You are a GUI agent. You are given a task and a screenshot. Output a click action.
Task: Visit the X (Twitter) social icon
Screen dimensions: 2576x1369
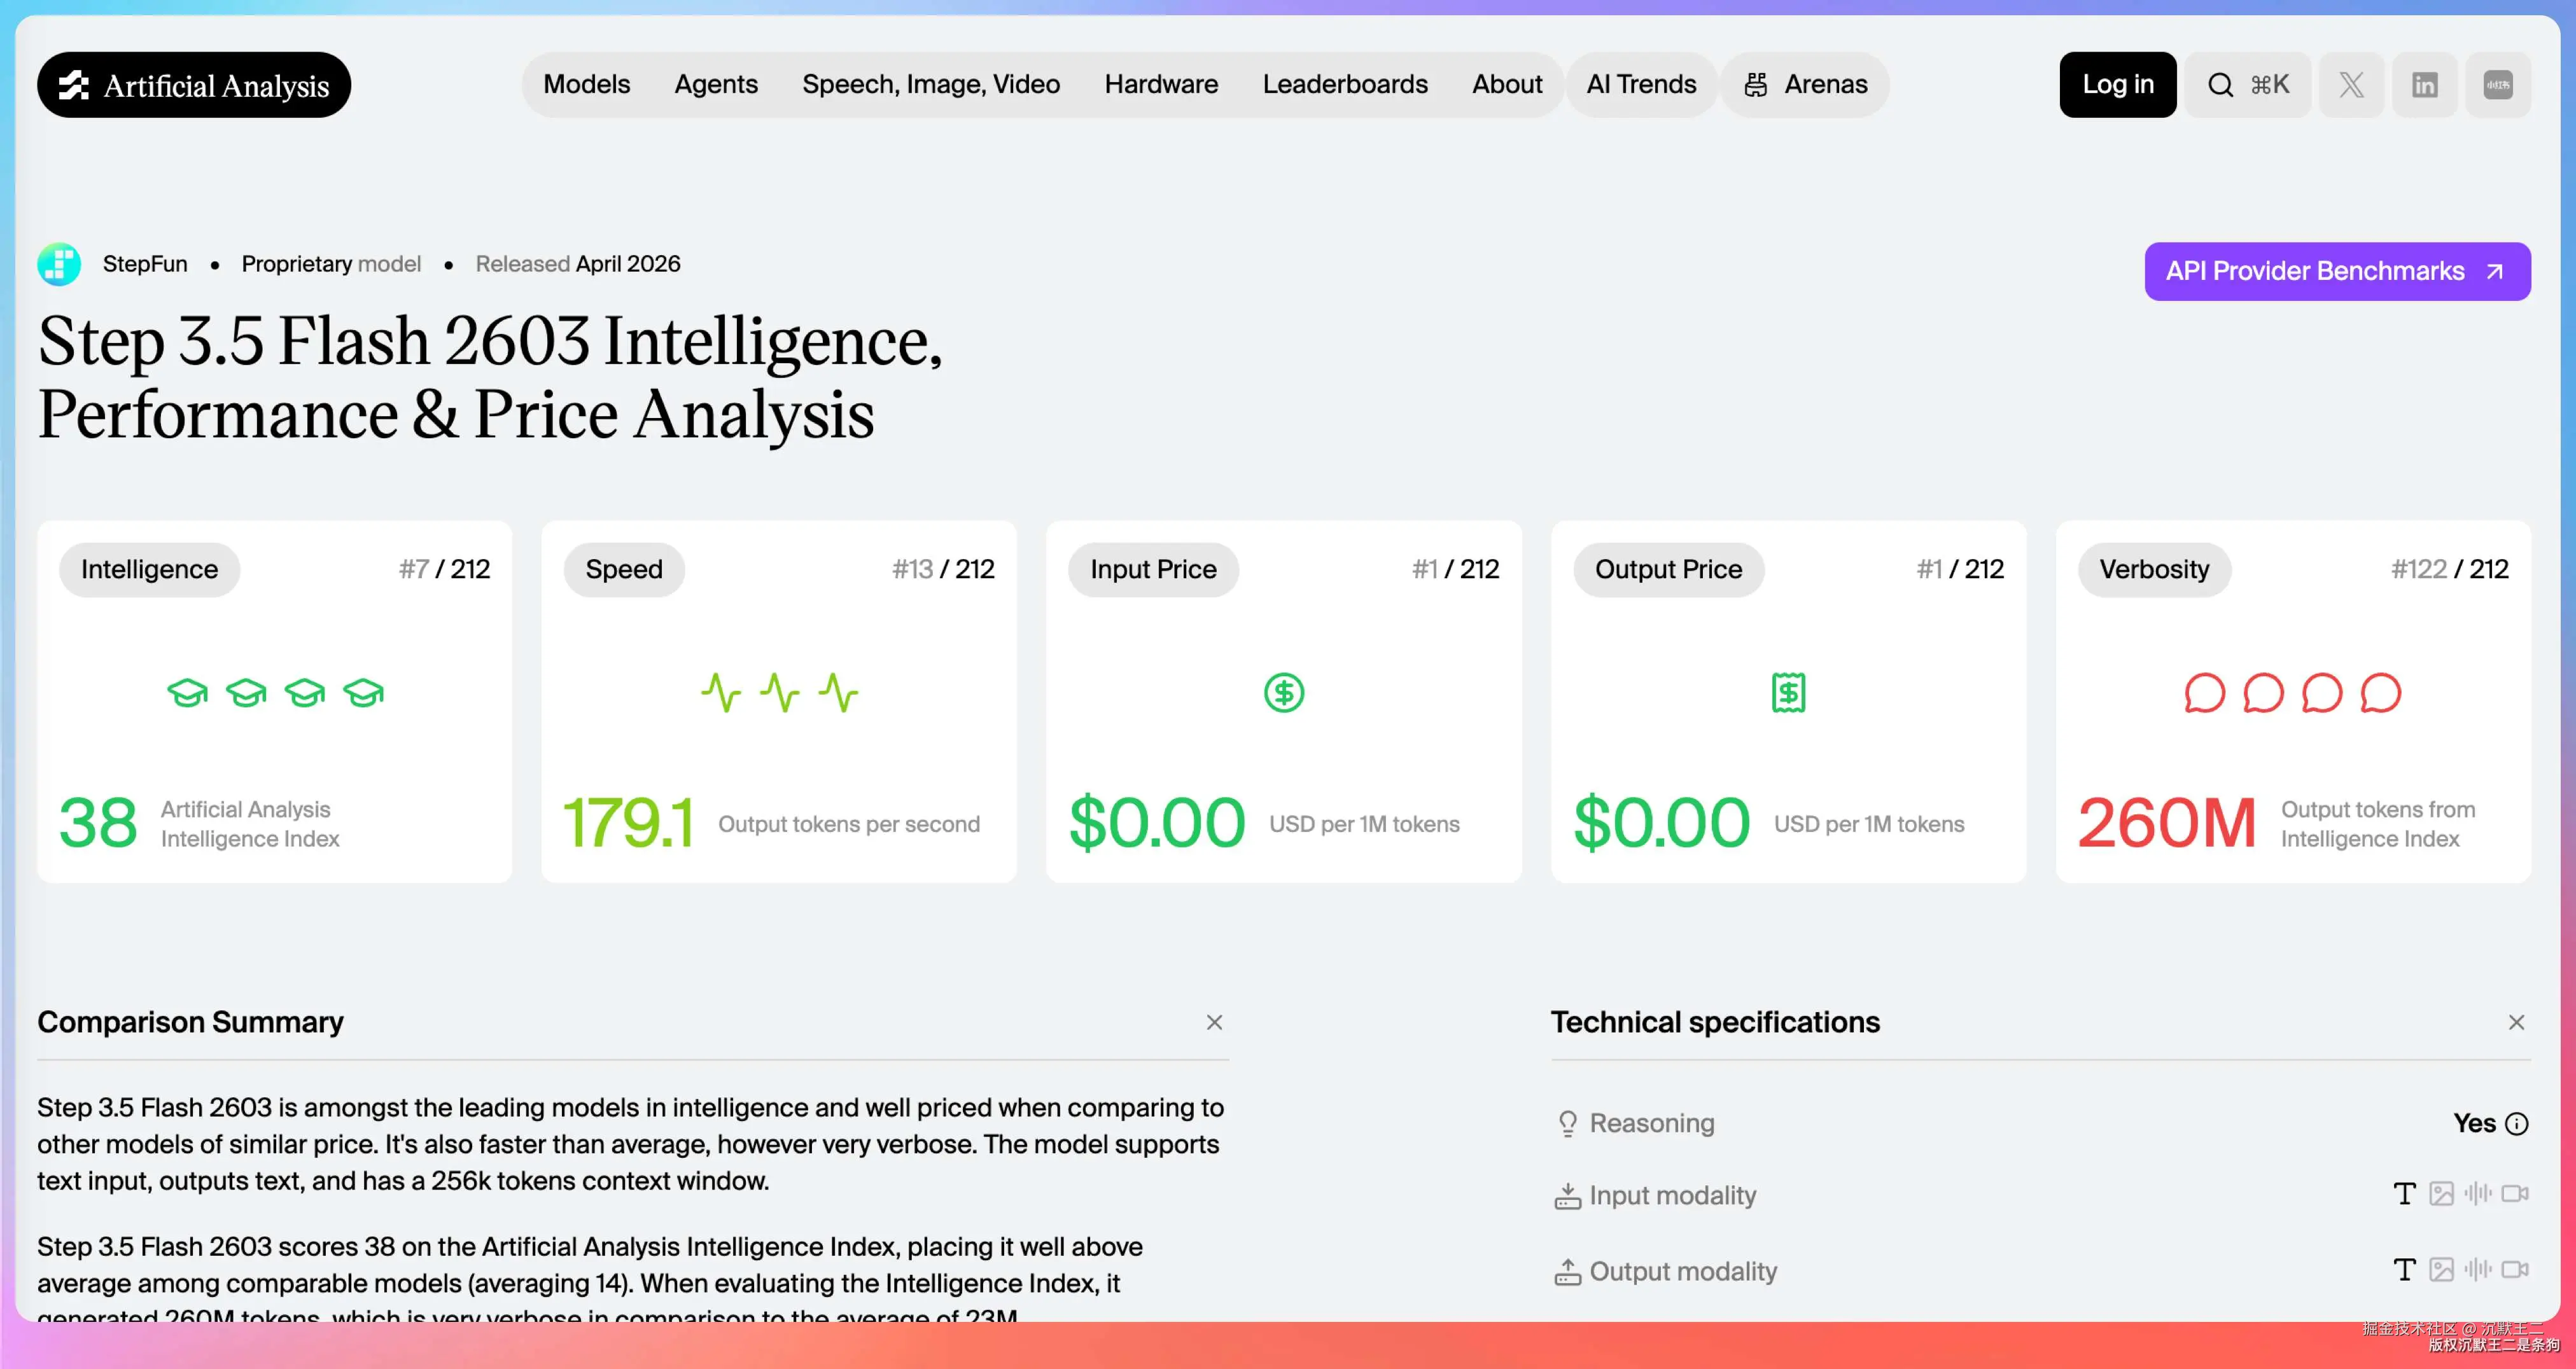coord(2351,85)
